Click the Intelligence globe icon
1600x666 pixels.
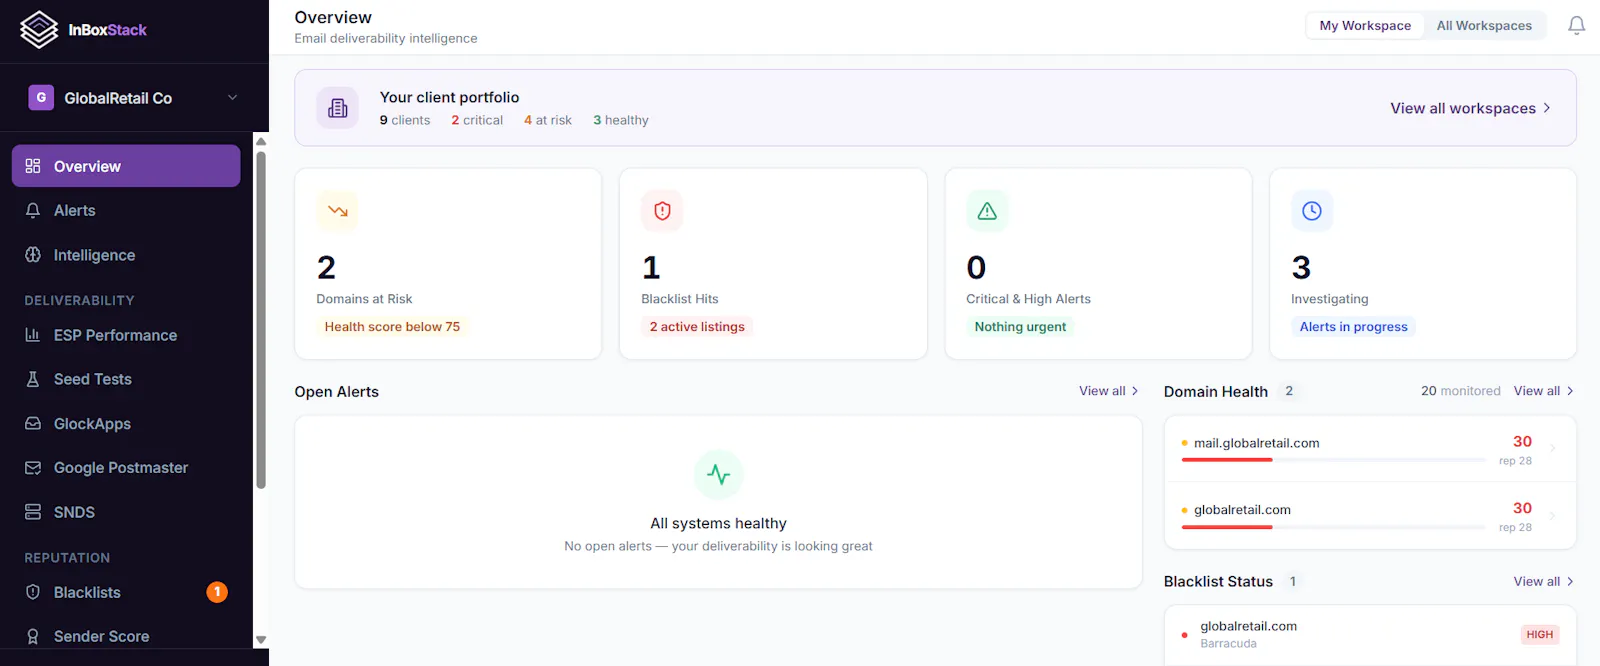pos(33,255)
